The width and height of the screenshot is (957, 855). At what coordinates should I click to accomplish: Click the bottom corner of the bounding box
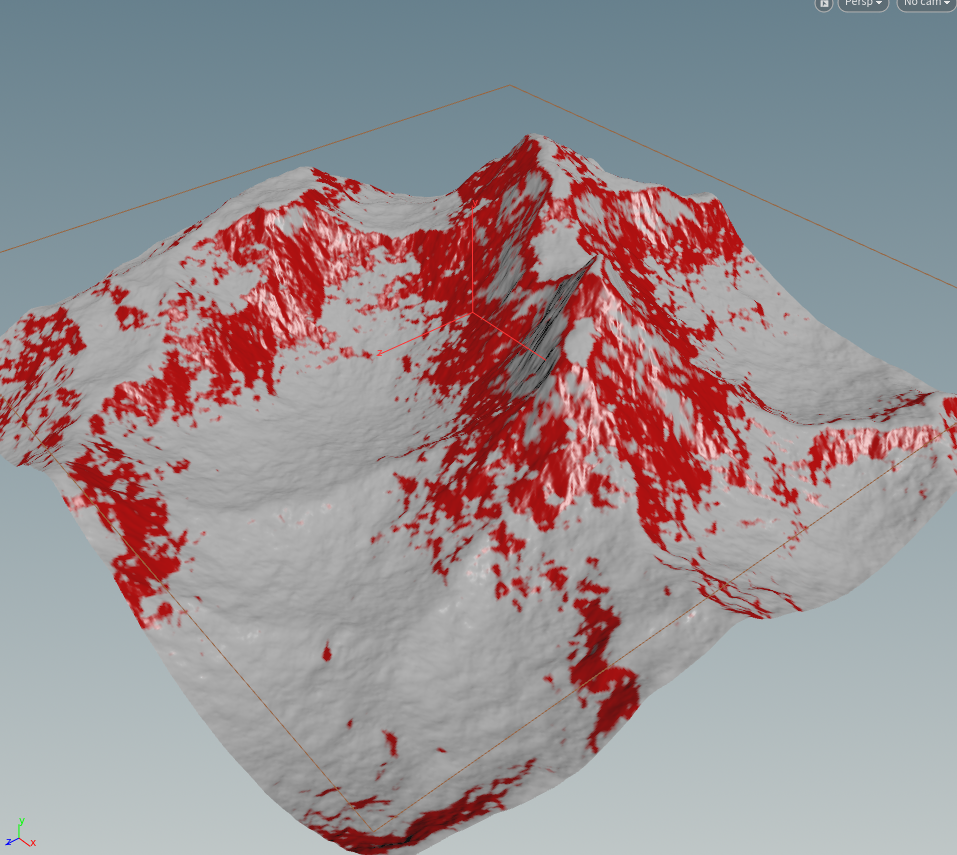pos(374,832)
